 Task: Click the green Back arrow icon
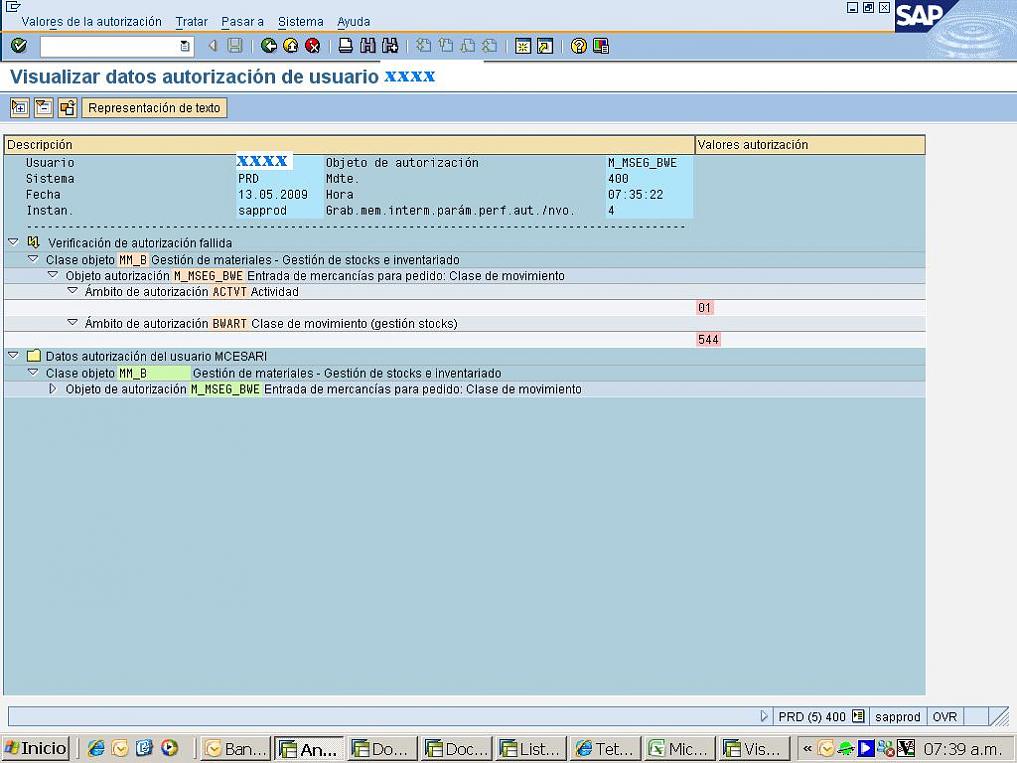[x=268, y=46]
